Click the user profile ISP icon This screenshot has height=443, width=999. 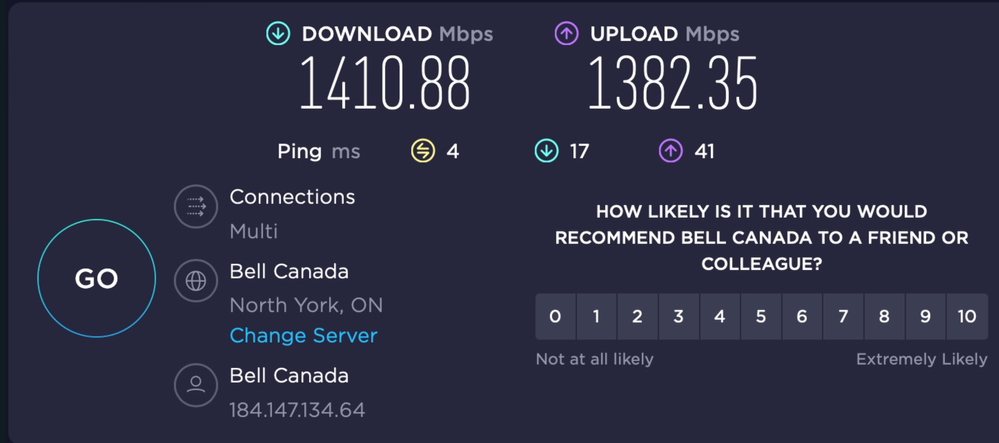[x=196, y=385]
